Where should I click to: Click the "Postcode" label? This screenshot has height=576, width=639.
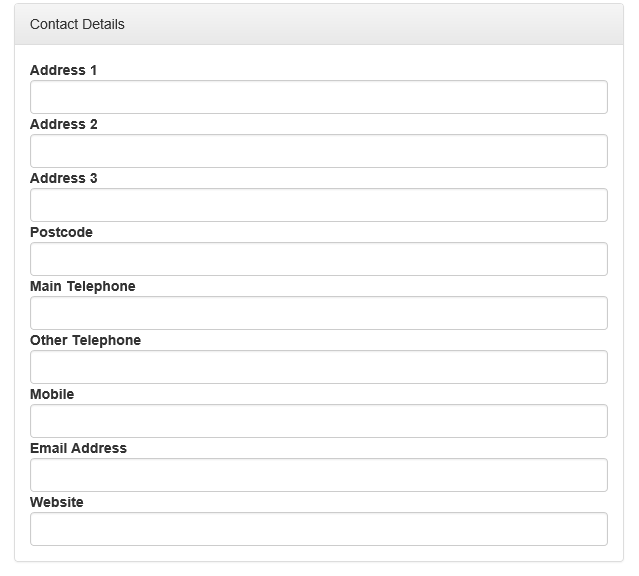61,232
